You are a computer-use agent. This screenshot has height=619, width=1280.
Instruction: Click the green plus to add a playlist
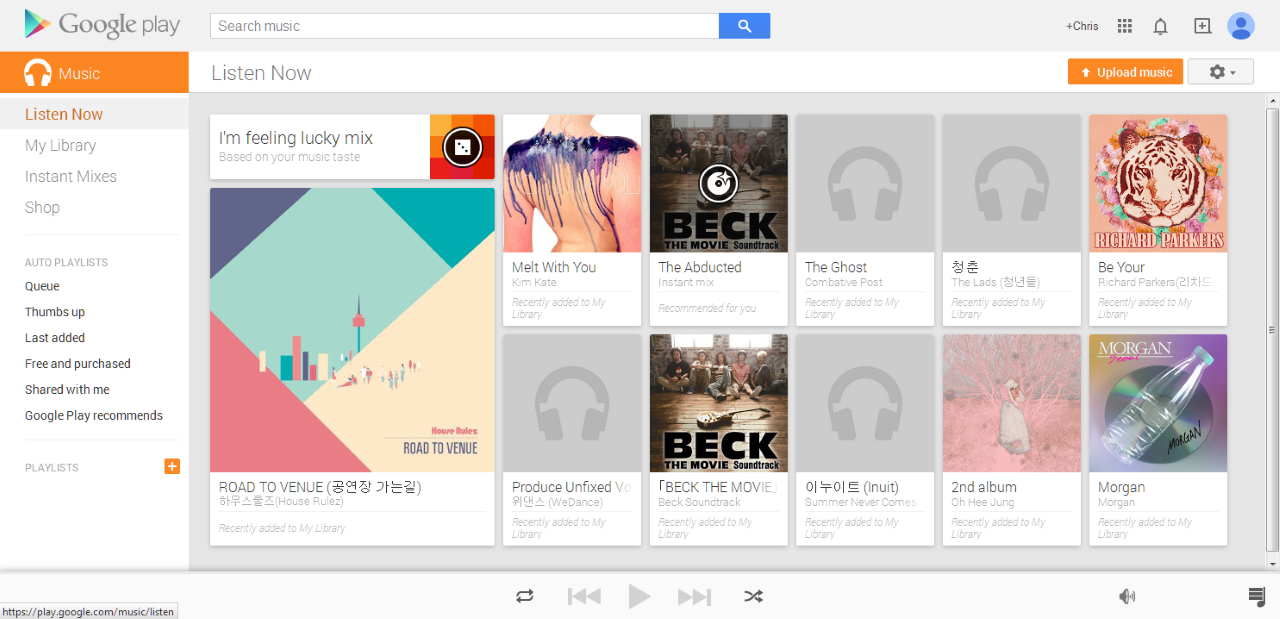[x=171, y=466]
